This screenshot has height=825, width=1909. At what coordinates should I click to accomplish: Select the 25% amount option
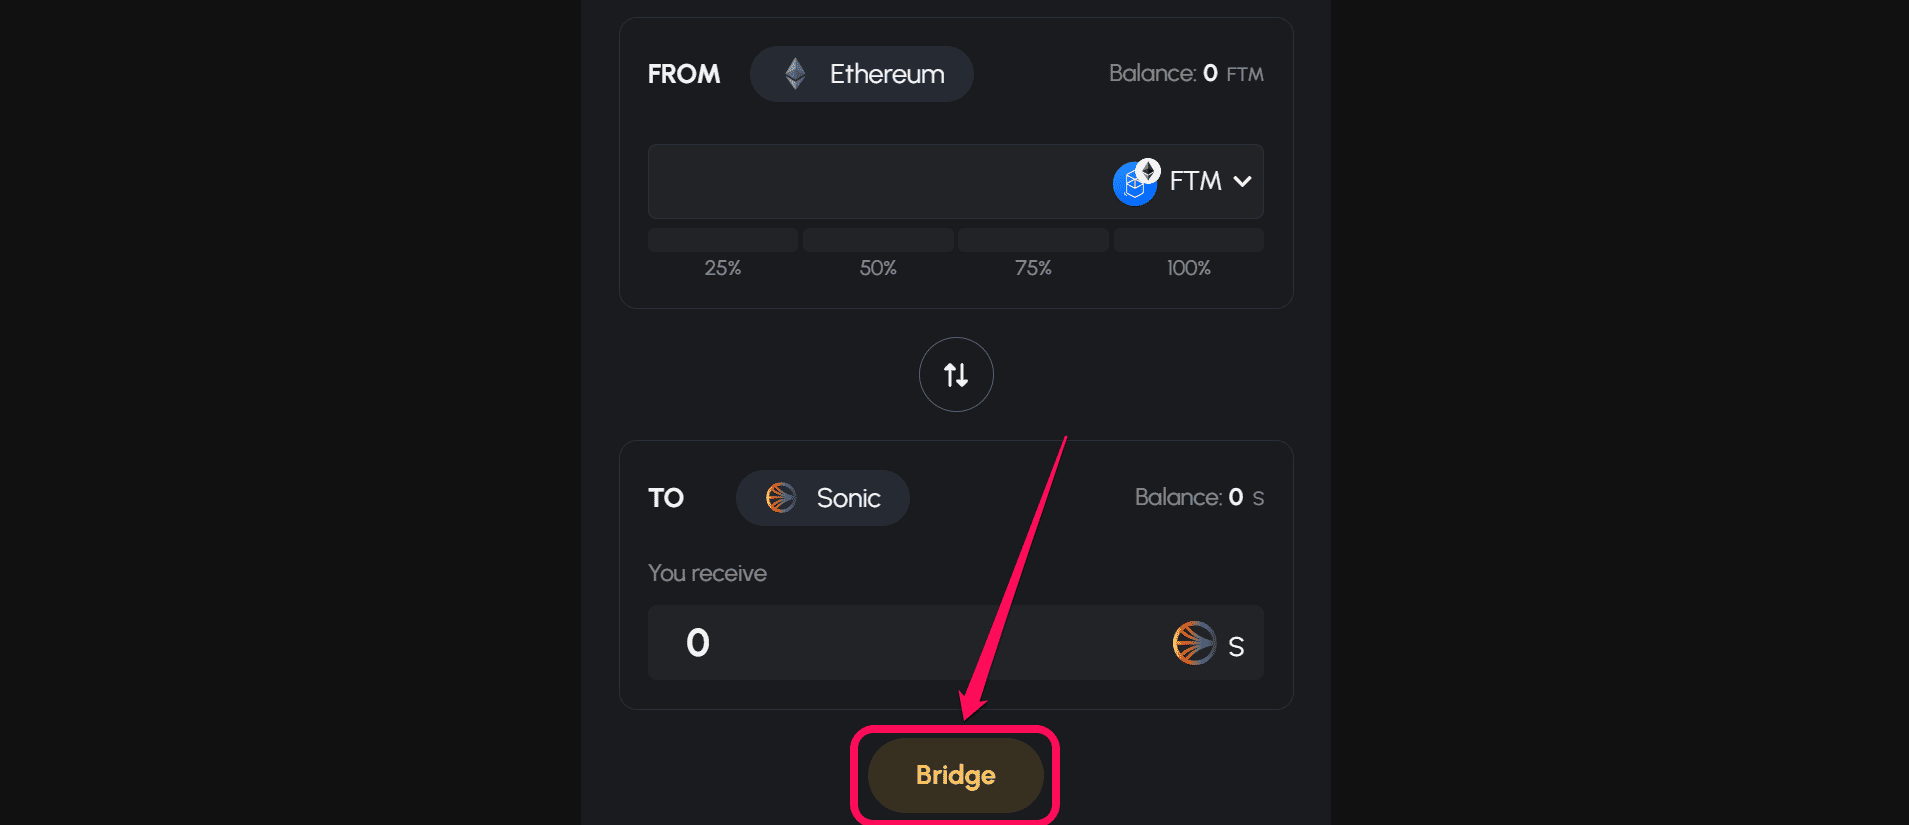(x=723, y=253)
